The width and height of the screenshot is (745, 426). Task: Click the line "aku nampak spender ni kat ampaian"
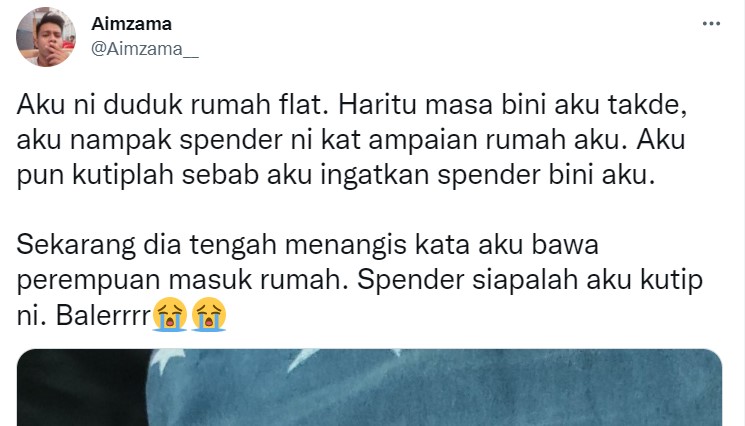coord(351,140)
